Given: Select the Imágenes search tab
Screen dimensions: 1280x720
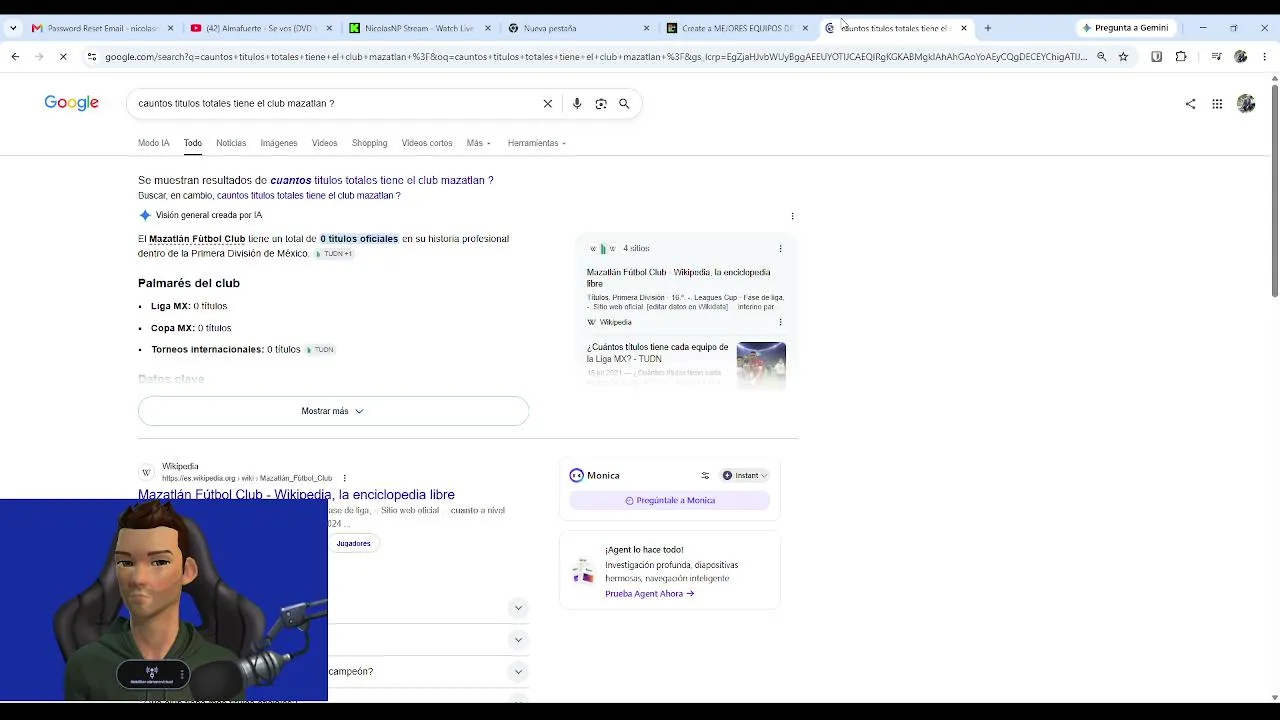Looking at the screenshot, I should pyautogui.click(x=279, y=143).
